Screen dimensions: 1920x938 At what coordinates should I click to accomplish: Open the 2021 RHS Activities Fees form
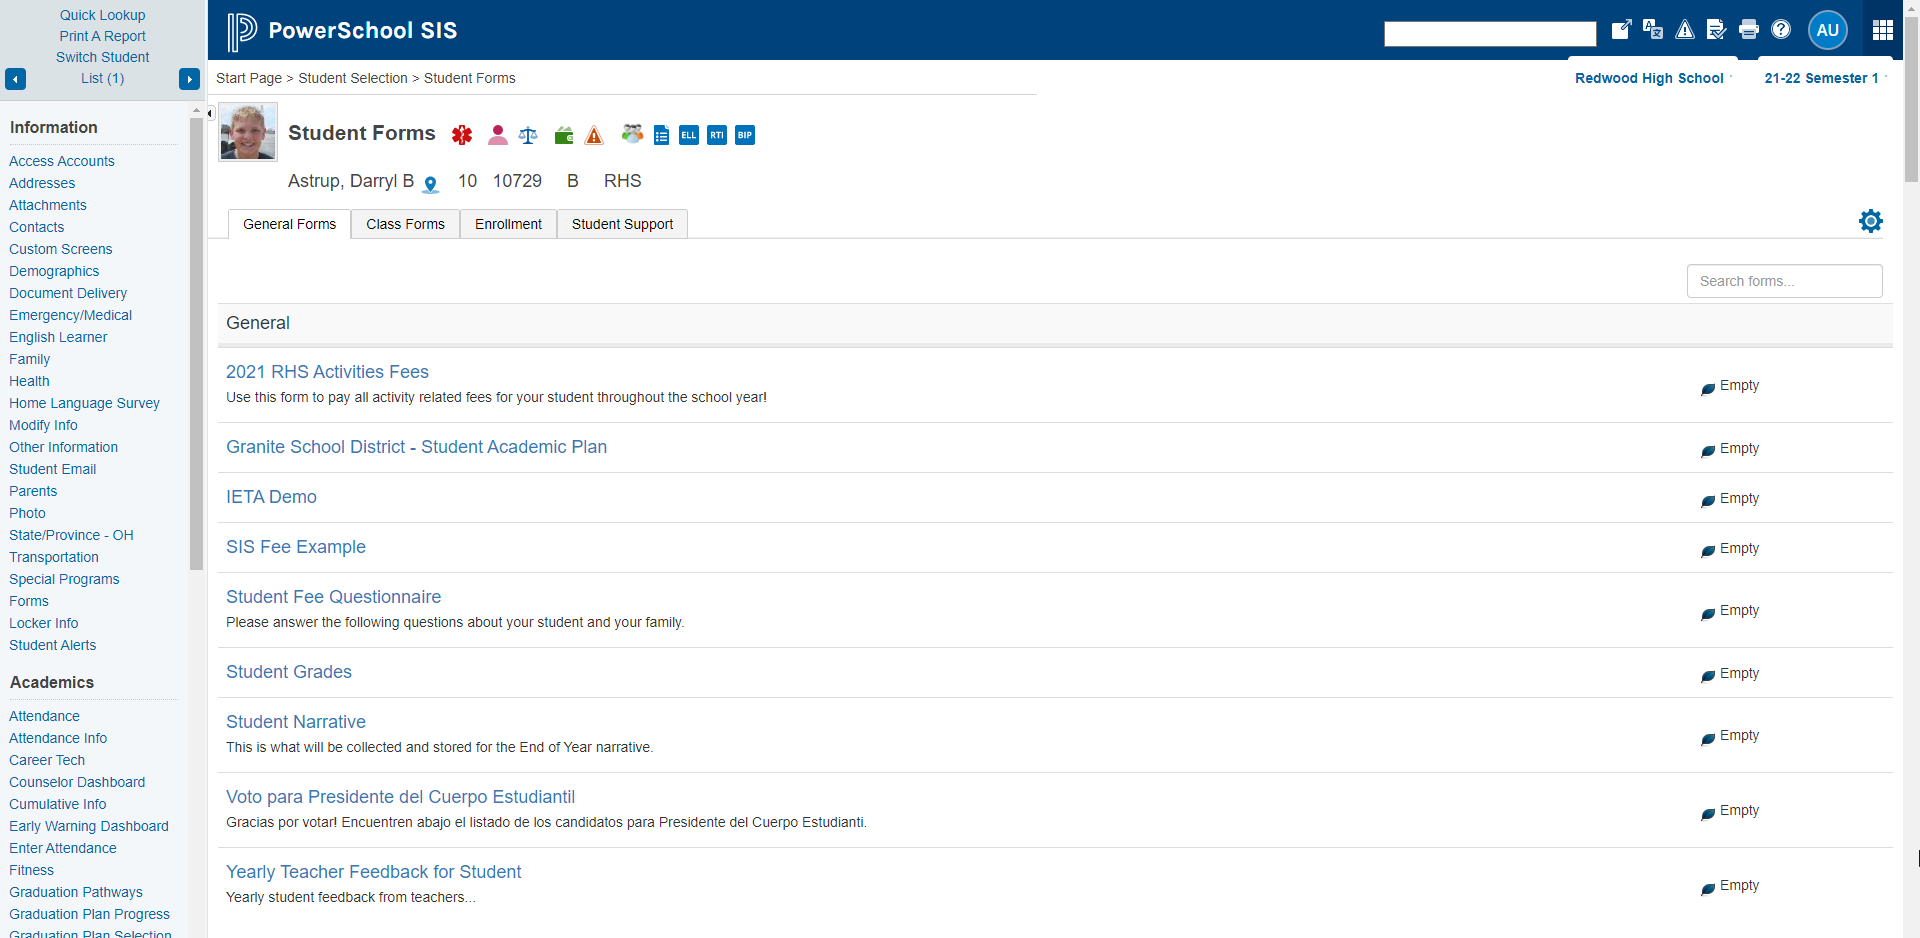click(x=327, y=371)
